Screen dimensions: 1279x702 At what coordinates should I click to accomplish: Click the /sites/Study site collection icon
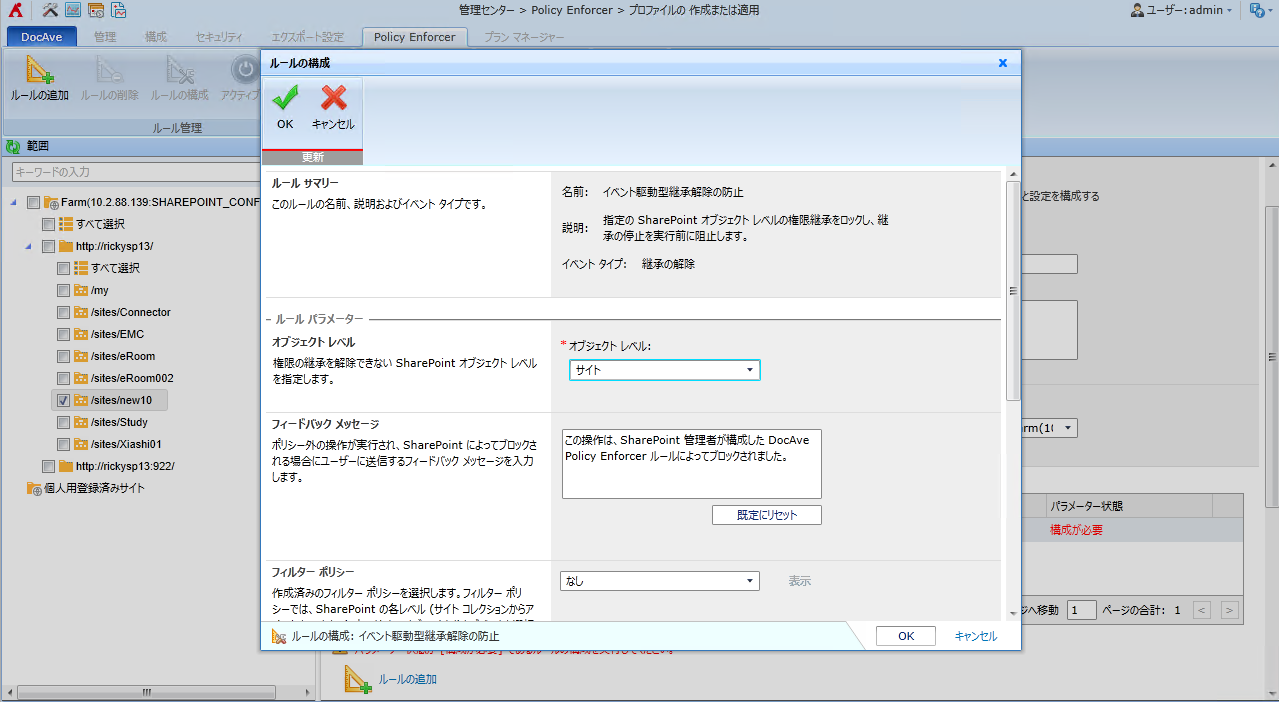tap(81, 422)
